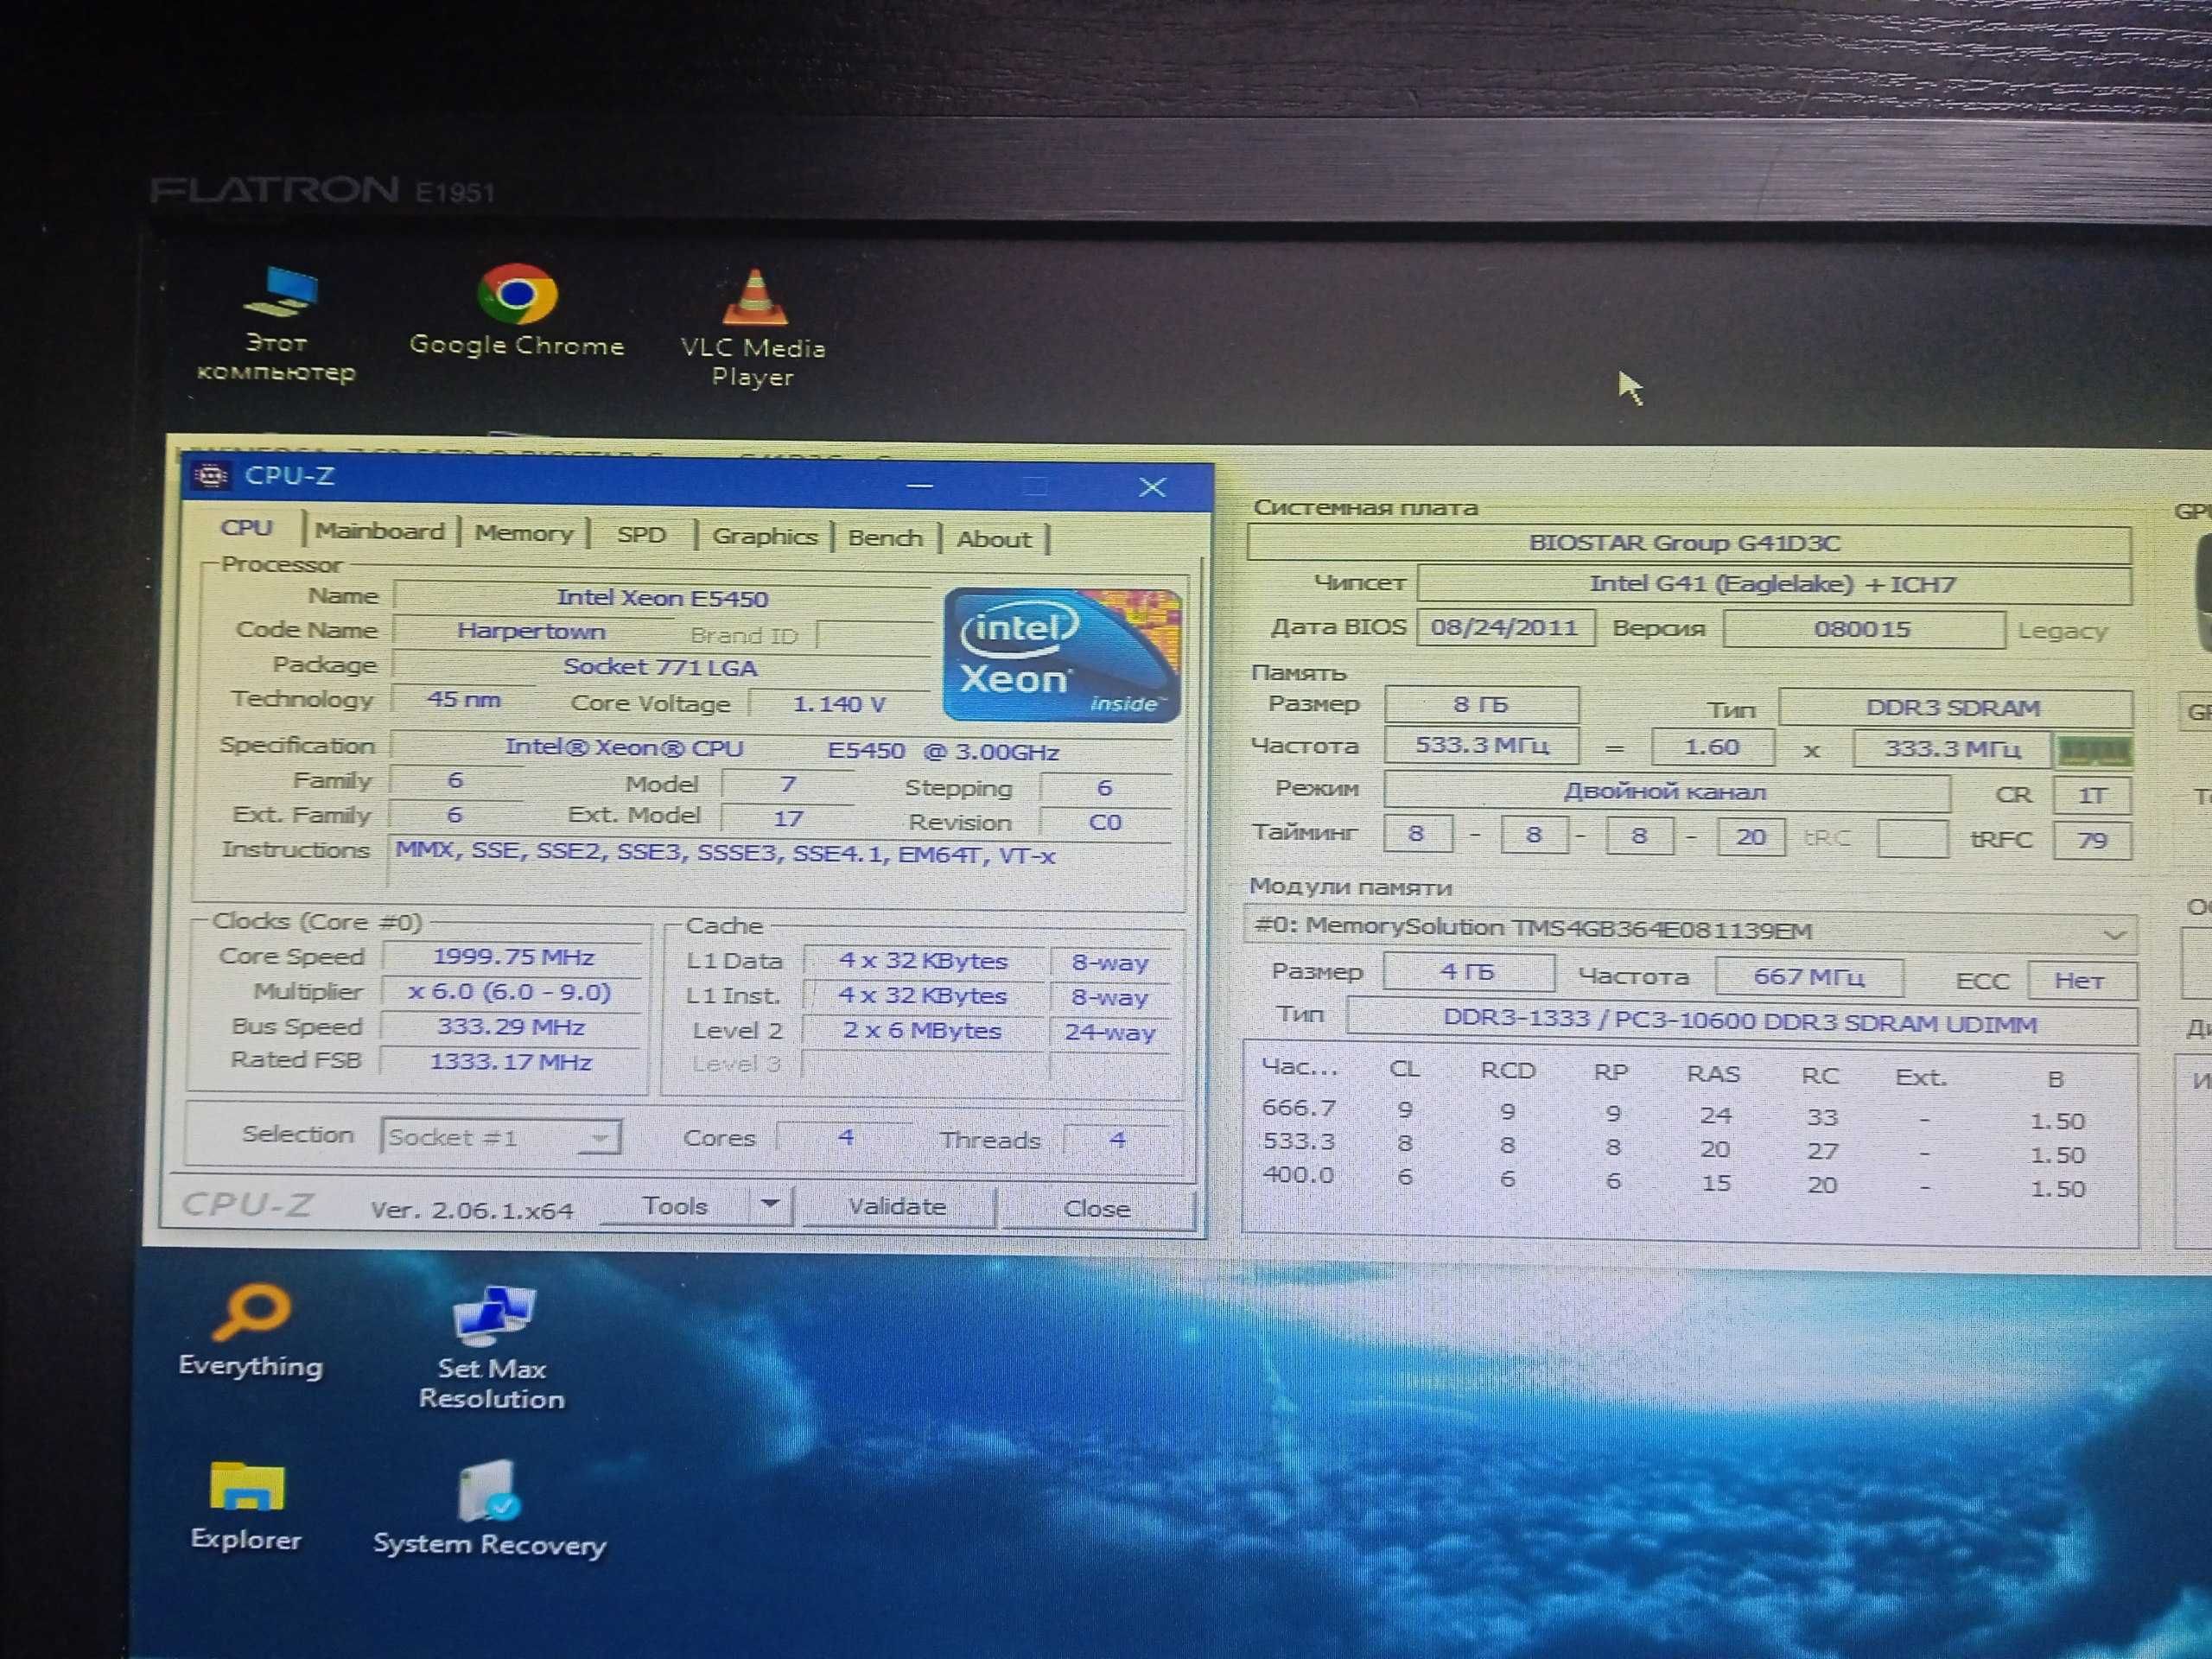This screenshot has height=1659, width=2212.
Task: Click the memory size 8 ГБ field
Action: 1481,705
